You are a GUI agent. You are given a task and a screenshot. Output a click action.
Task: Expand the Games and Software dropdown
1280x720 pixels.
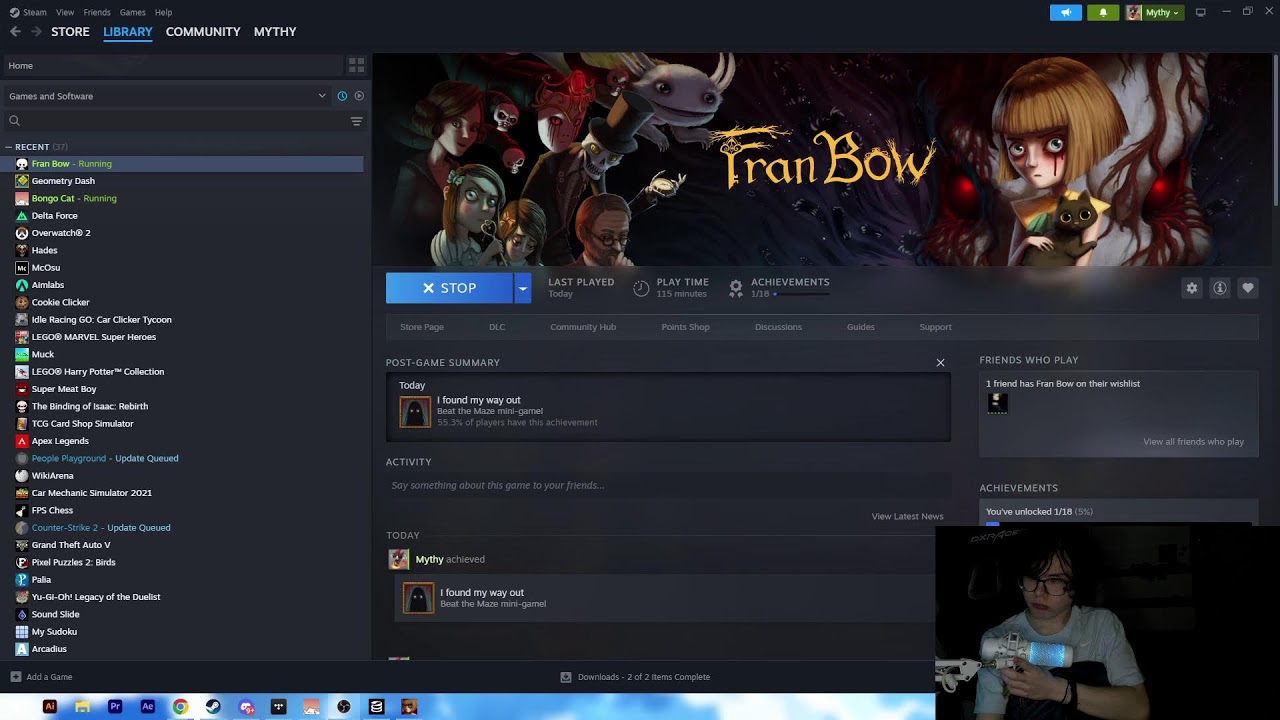tap(167, 96)
